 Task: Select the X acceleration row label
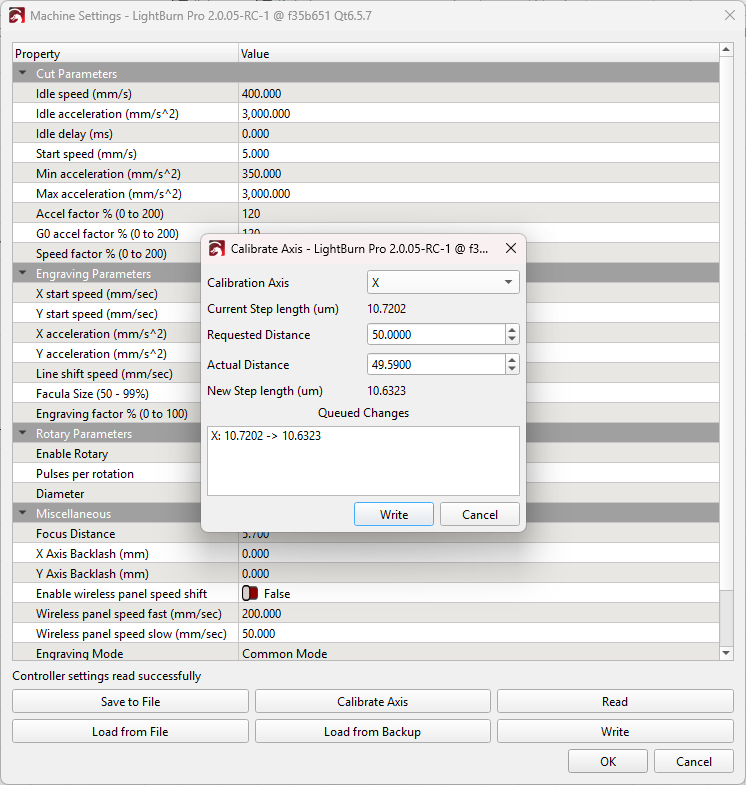101,333
